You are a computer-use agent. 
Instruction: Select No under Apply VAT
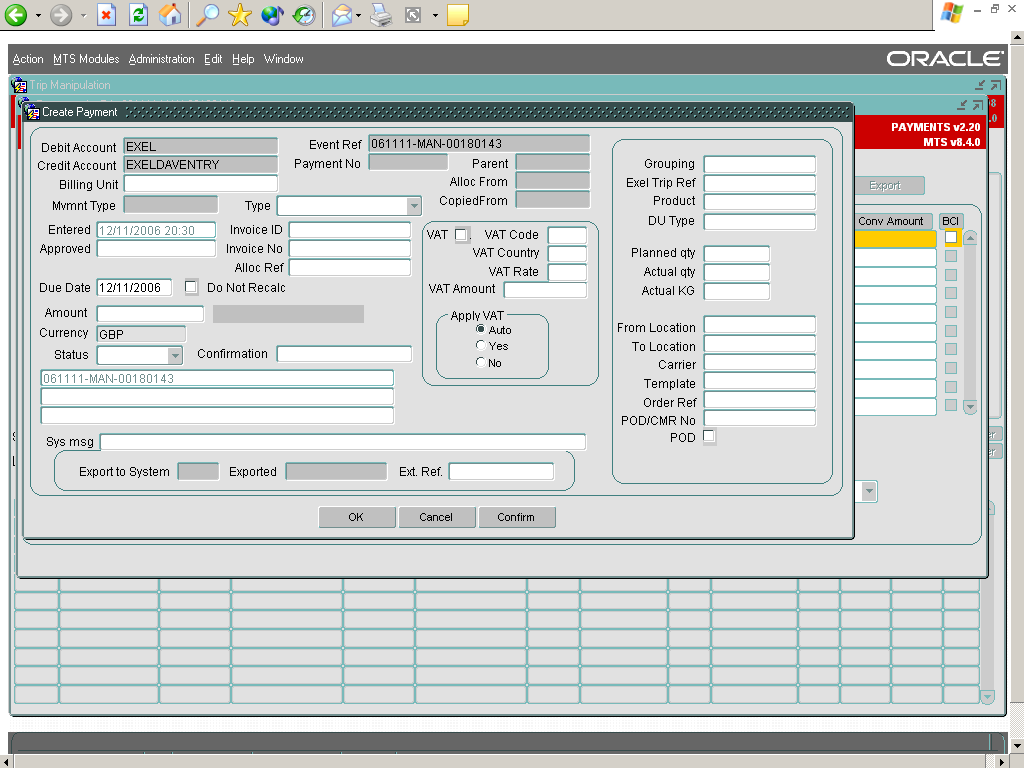[x=481, y=362]
